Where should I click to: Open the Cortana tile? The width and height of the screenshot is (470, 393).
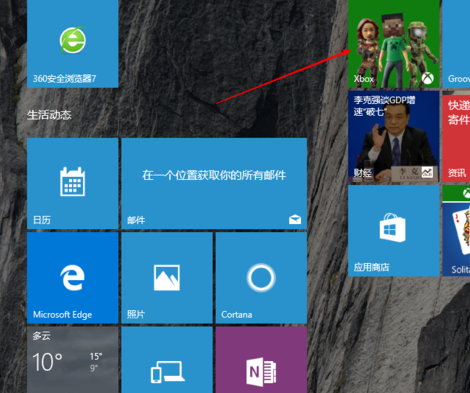click(261, 278)
